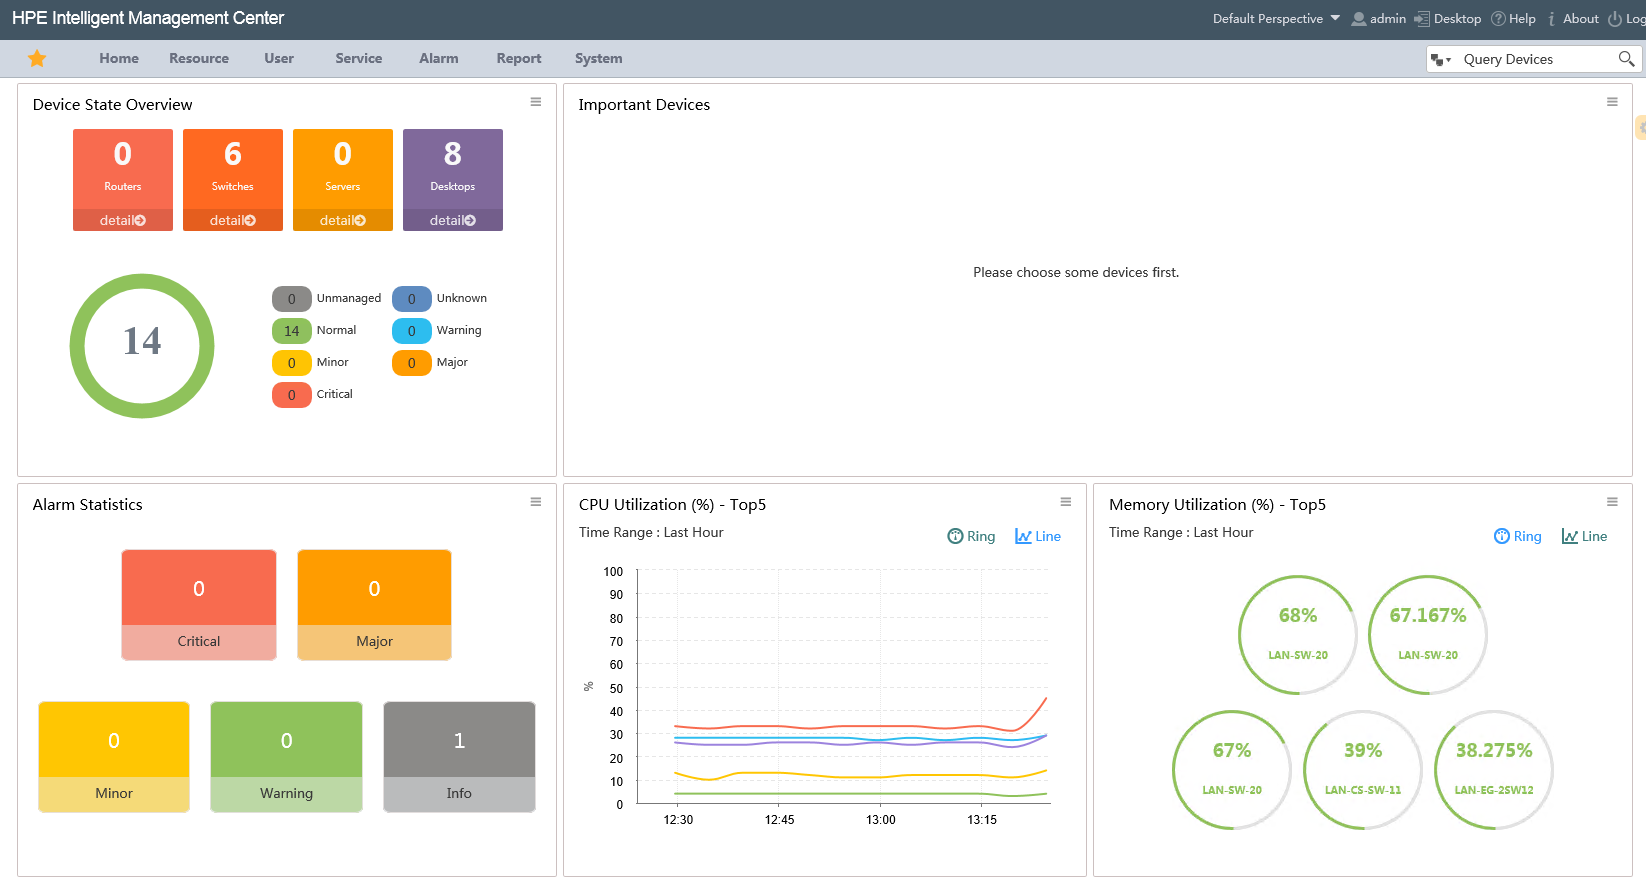Click the About info icon
The image size is (1646, 882).
(1551, 19)
